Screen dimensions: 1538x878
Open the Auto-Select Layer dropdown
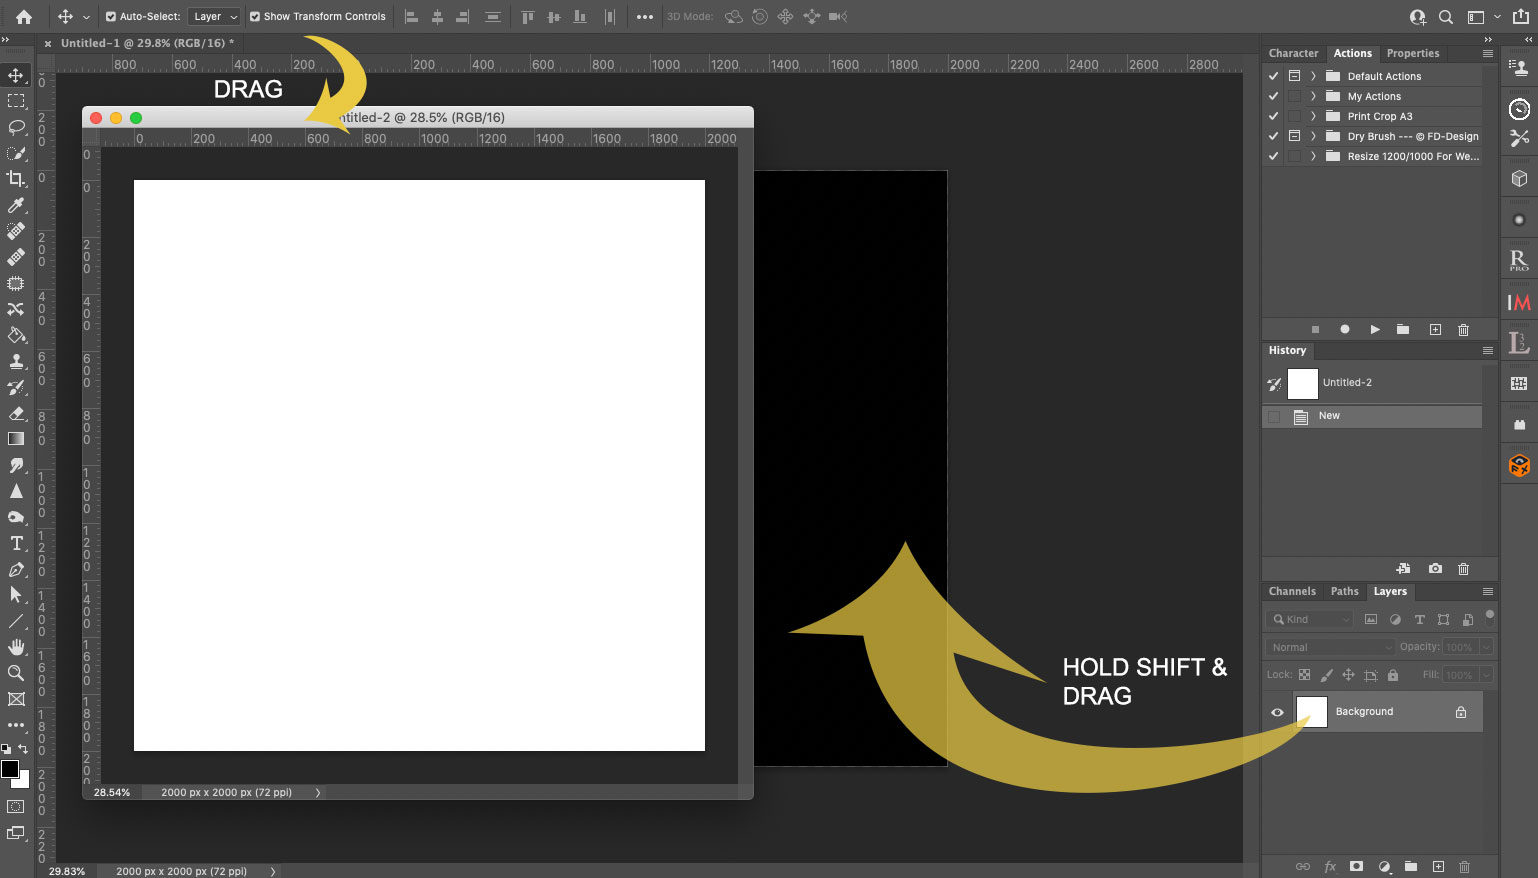click(215, 16)
